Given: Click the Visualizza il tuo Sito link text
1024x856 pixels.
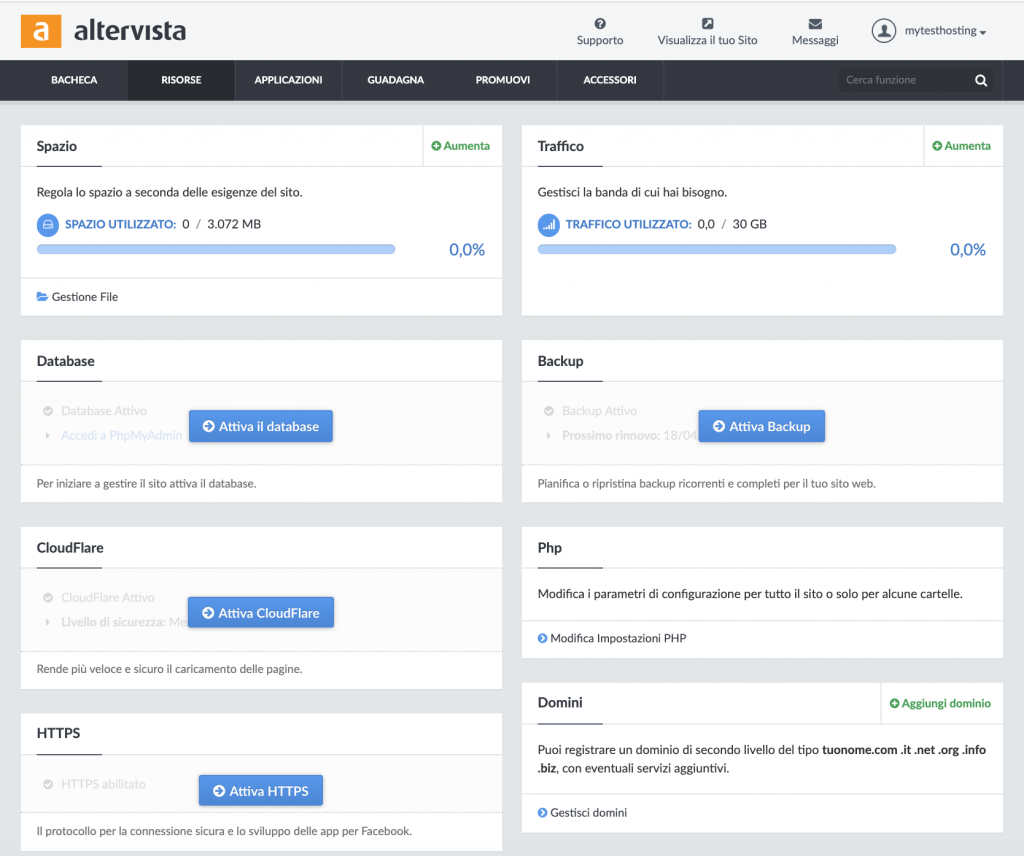Looking at the screenshot, I should pos(707,40).
